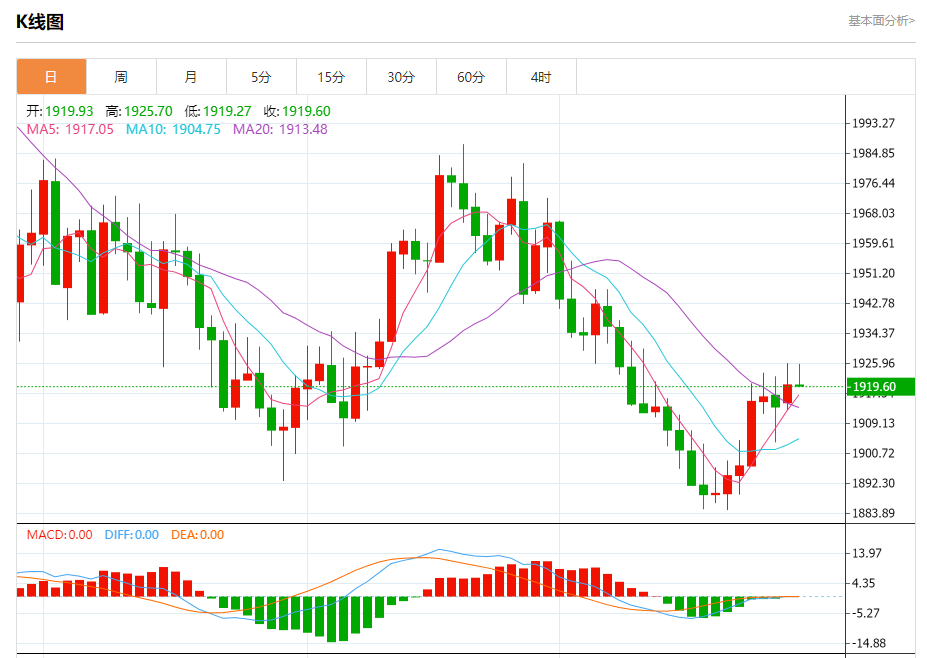927x658 pixels.
Task: Click the 1968.03 price axis label
Action: pos(873,213)
